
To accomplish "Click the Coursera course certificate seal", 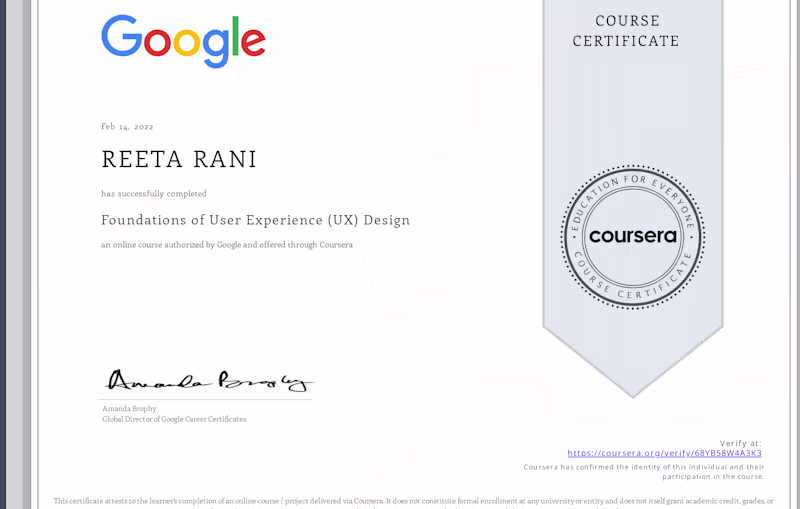I will (633, 237).
